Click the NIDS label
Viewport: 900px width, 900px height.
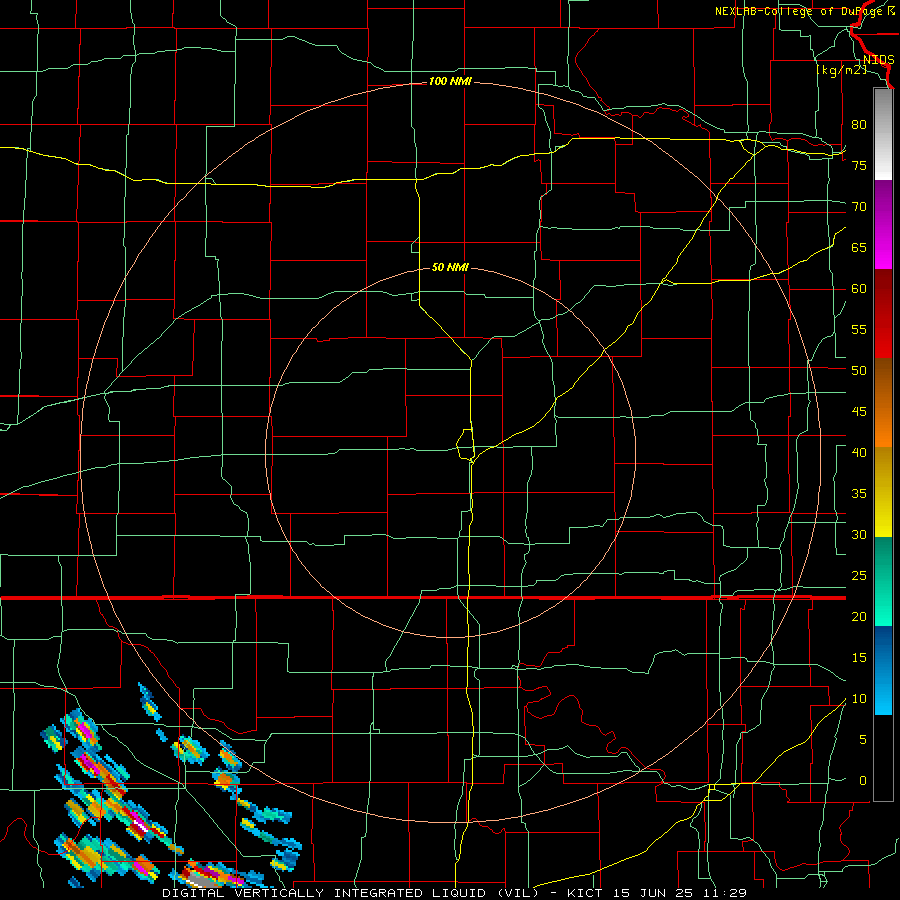[878, 60]
